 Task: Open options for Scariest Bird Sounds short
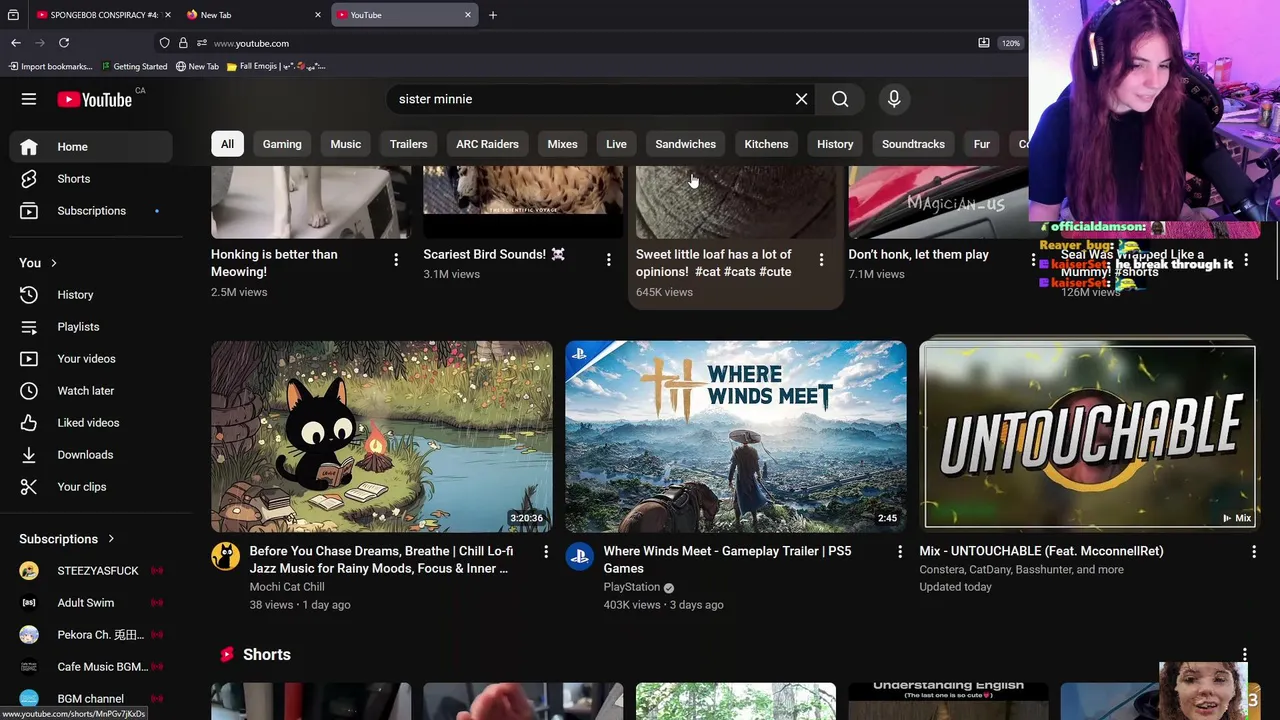pyautogui.click(x=608, y=260)
